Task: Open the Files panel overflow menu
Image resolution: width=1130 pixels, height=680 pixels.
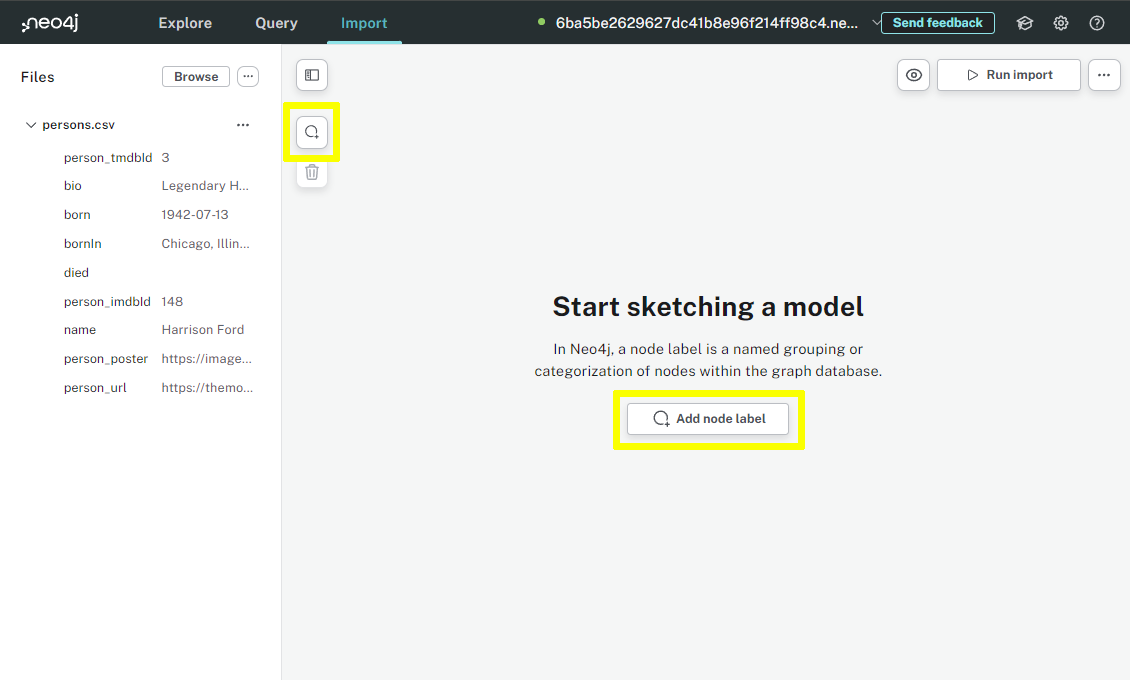Action: pyautogui.click(x=247, y=76)
